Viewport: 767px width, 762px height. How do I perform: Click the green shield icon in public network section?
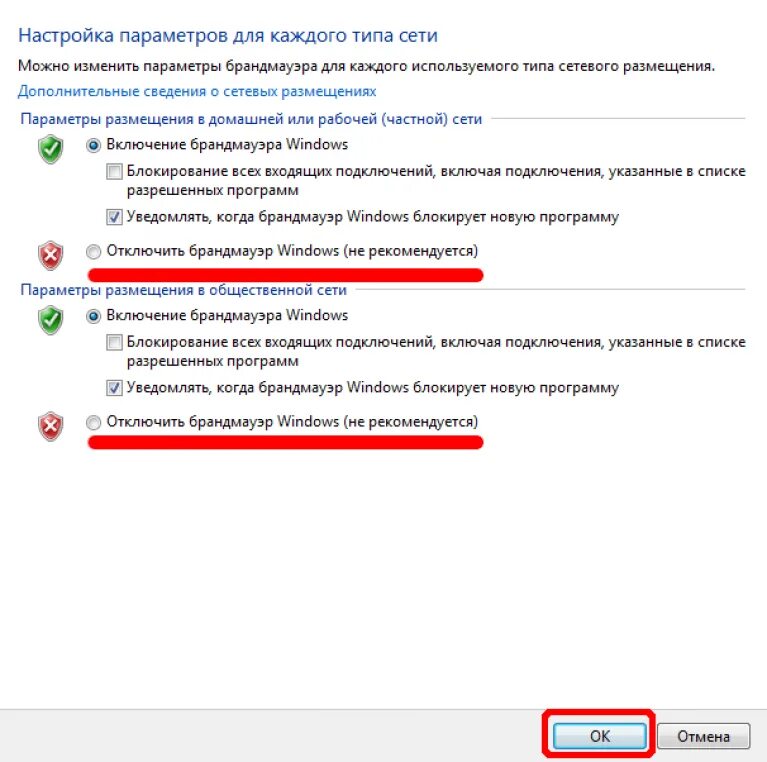[50, 320]
